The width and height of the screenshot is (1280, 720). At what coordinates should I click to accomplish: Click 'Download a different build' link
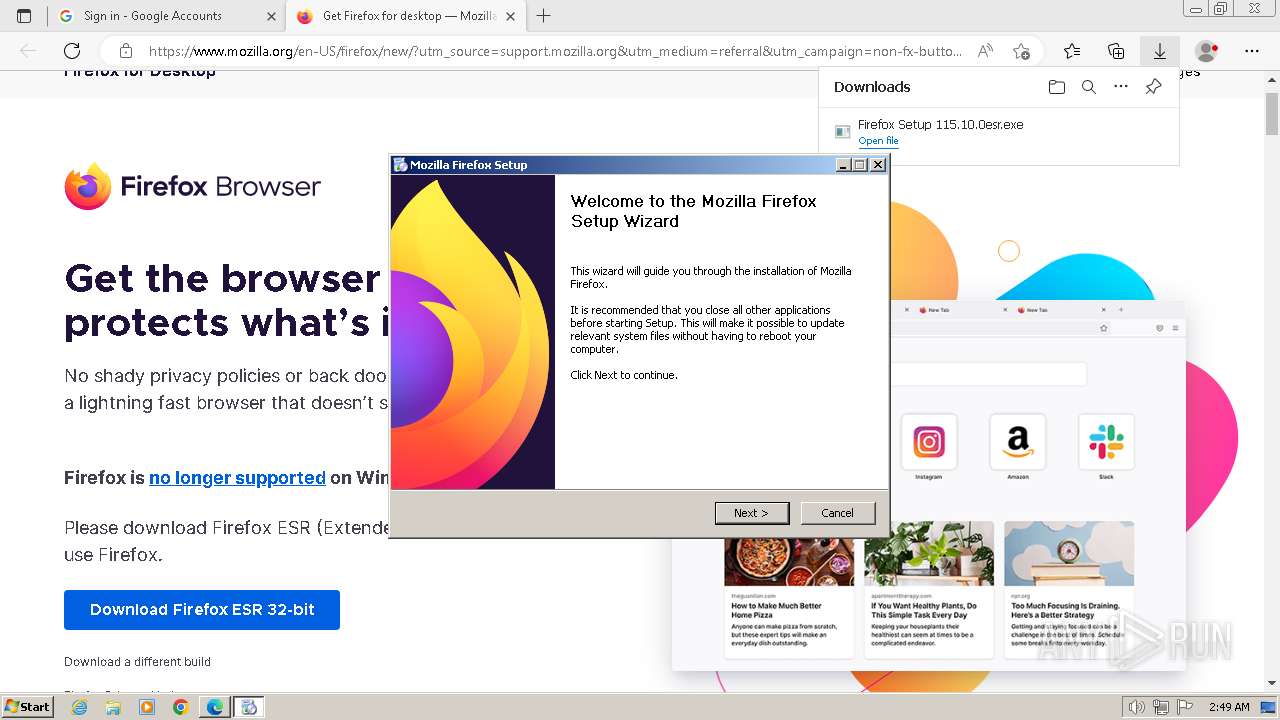tap(137, 662)
